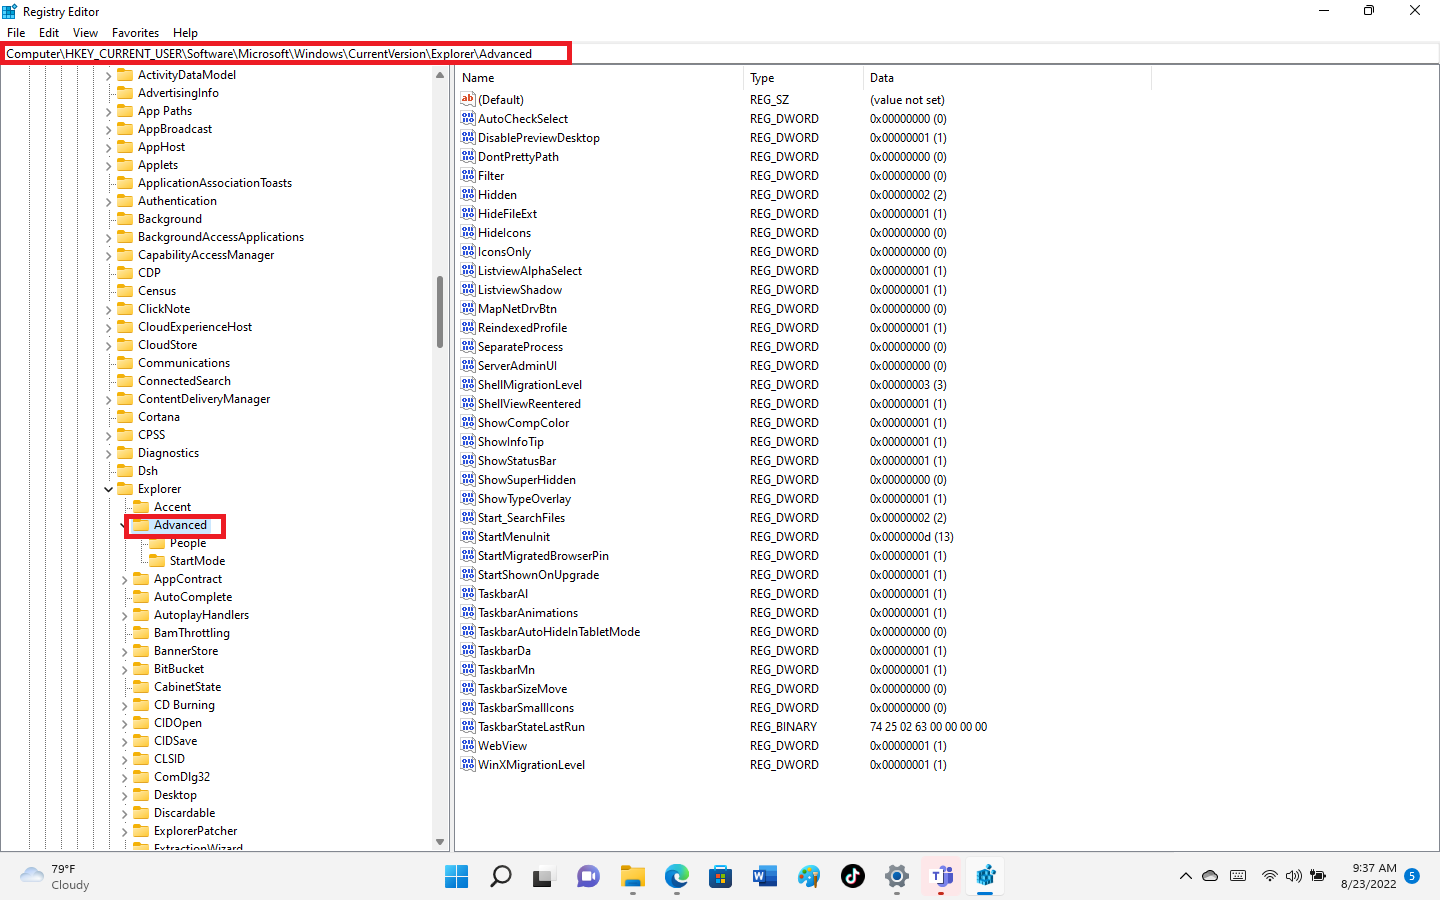Select the CabinetState key
The width and height of the screenshot is (1440, 900).
188,687
